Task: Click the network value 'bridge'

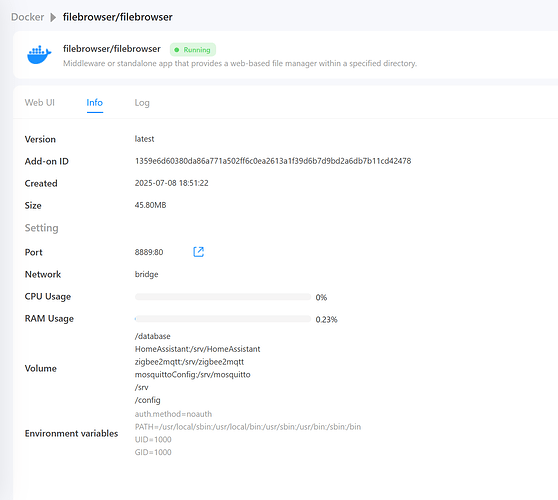Action: tap(147, 274)
